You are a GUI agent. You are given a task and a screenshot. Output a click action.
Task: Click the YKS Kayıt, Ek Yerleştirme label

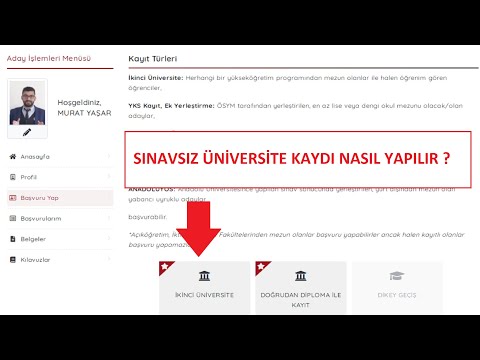[x=171, y=106]
